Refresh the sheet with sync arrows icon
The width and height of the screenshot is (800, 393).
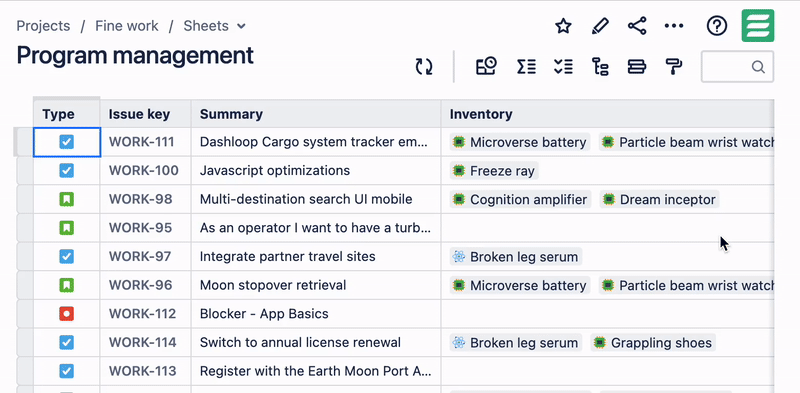tap(423, 67)
